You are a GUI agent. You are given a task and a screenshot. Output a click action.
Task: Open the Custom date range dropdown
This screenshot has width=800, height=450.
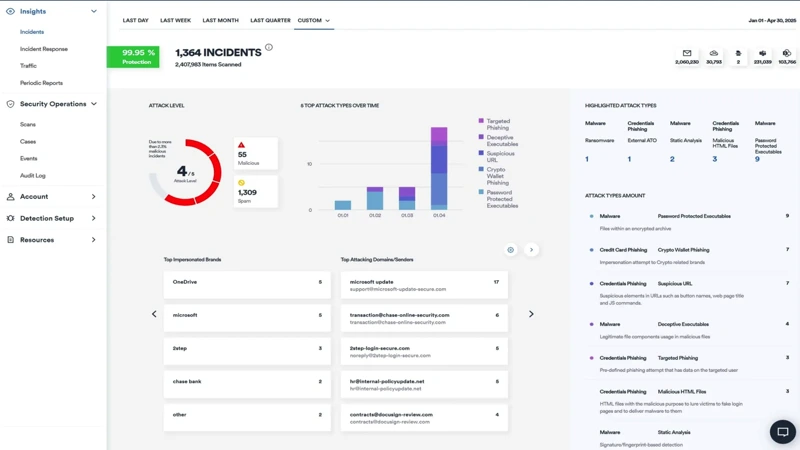(x=313, y=20)
